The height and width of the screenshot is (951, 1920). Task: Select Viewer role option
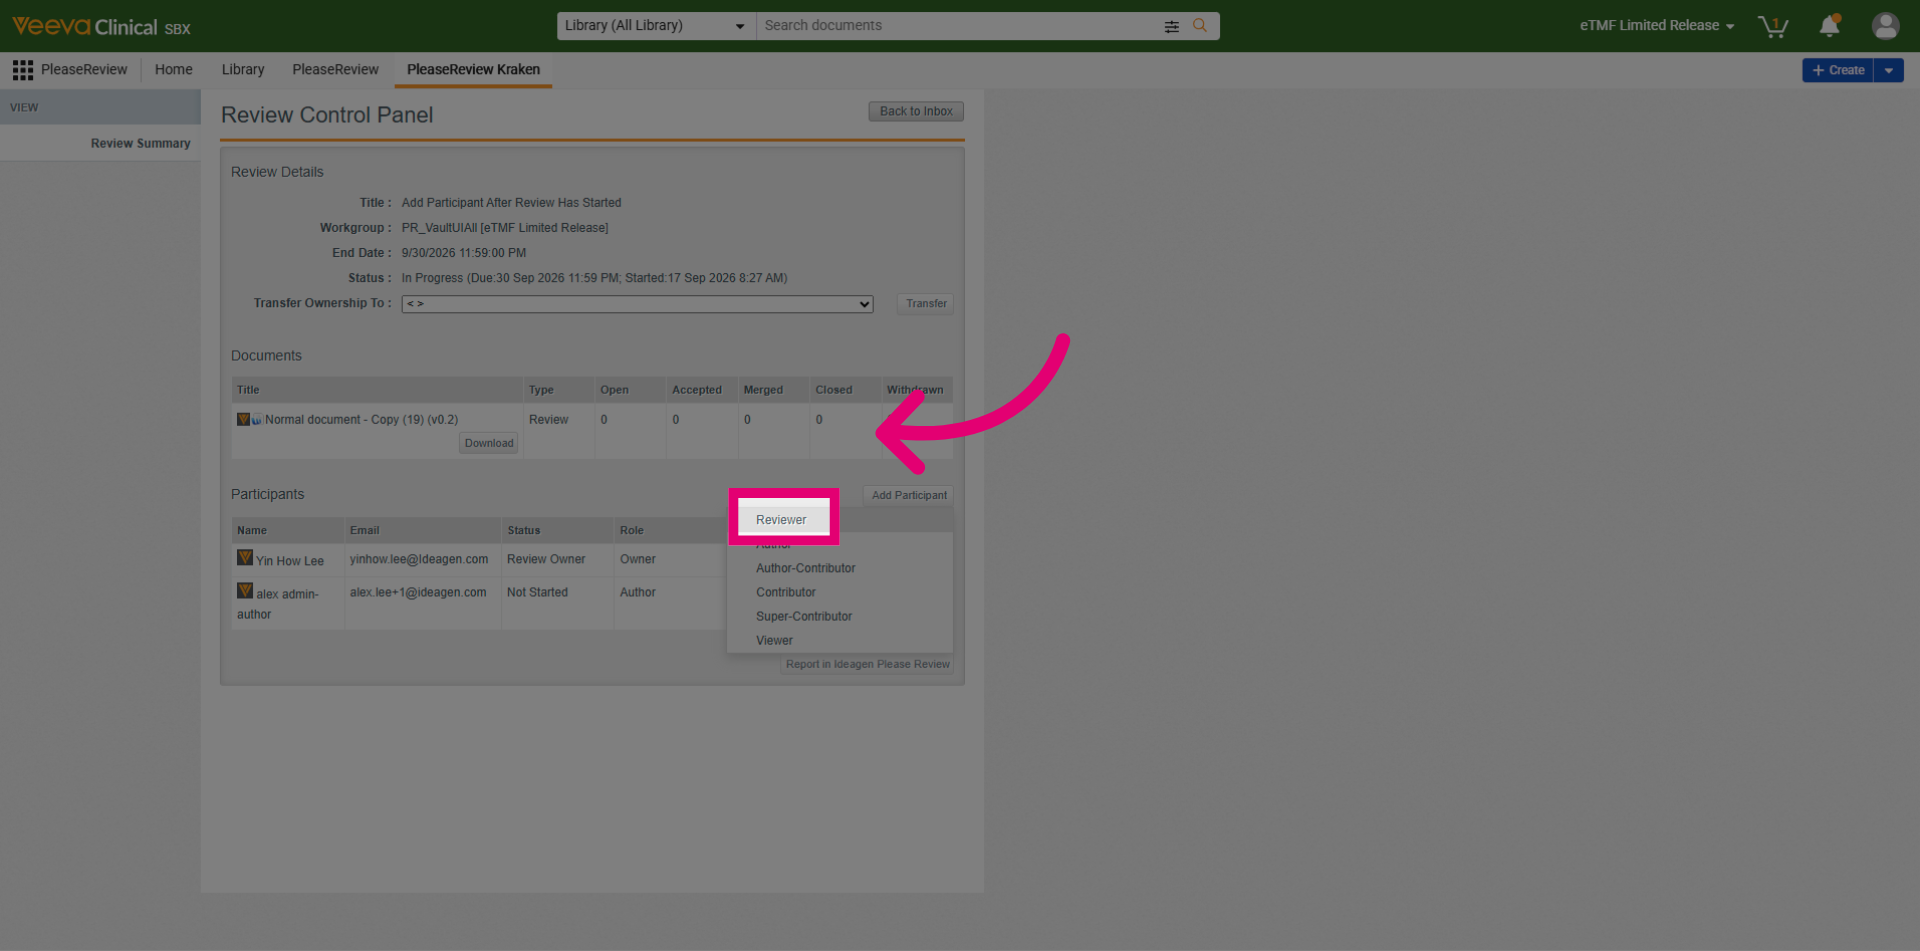click(x=774, y=640)
